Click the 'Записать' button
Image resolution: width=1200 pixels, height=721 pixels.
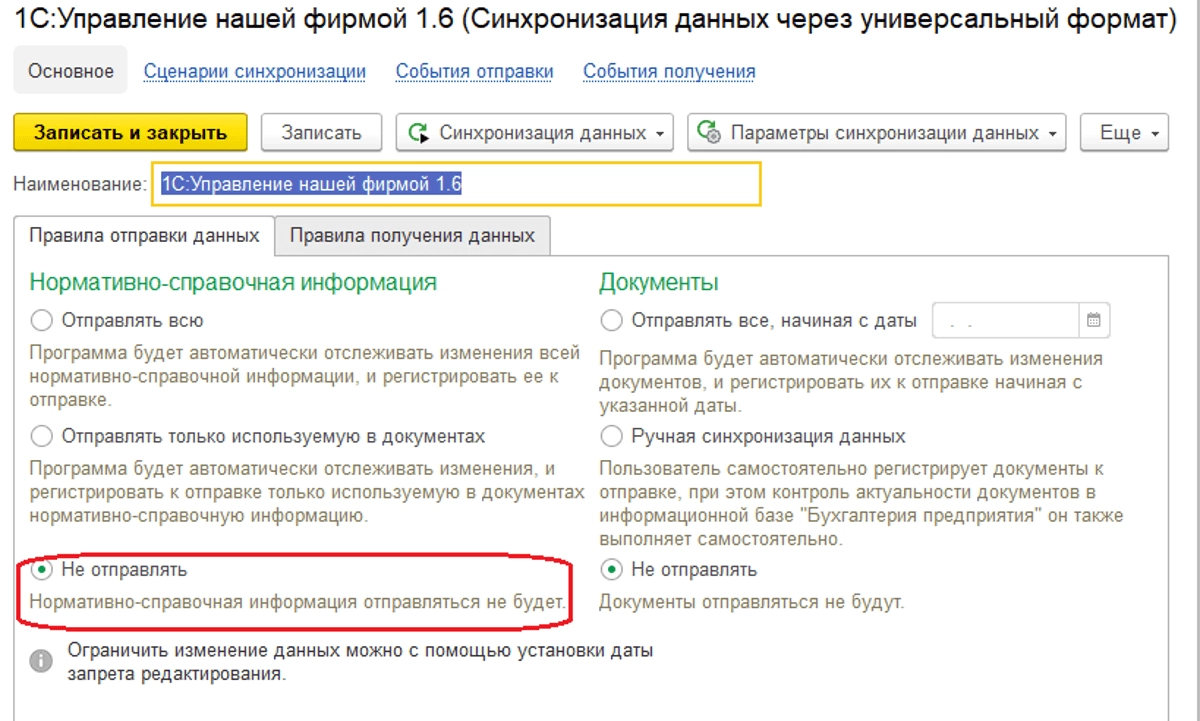[320, 133]
